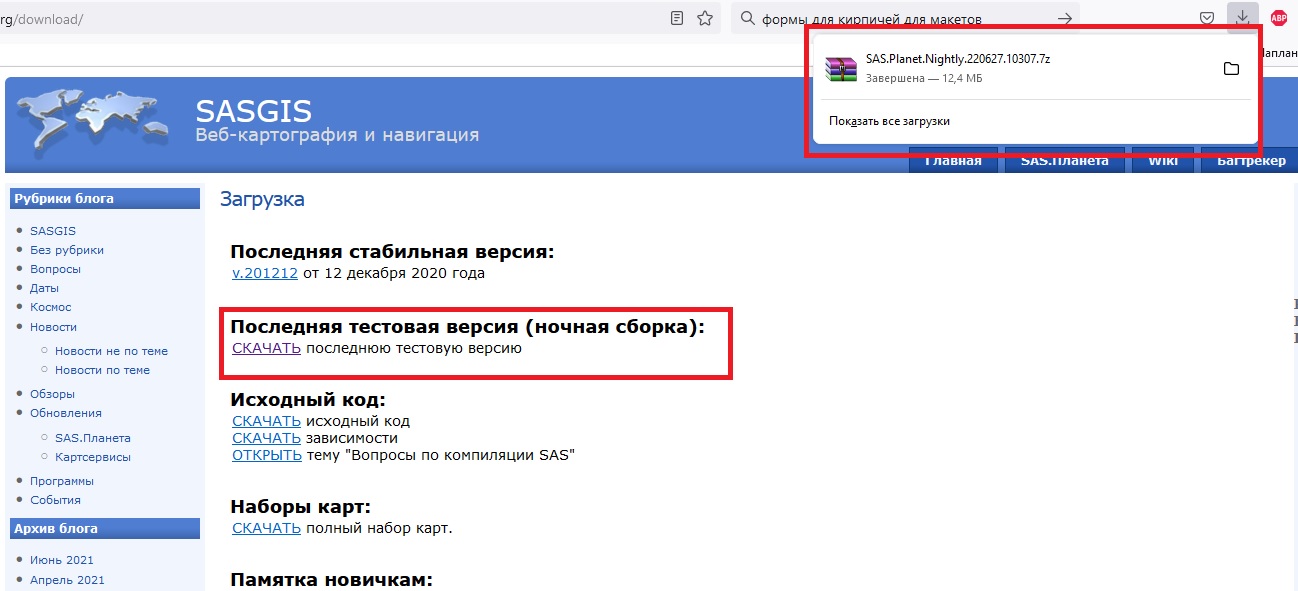
Task: Open the 'Wiki' navigation tab
Action: coord(1162,161)
